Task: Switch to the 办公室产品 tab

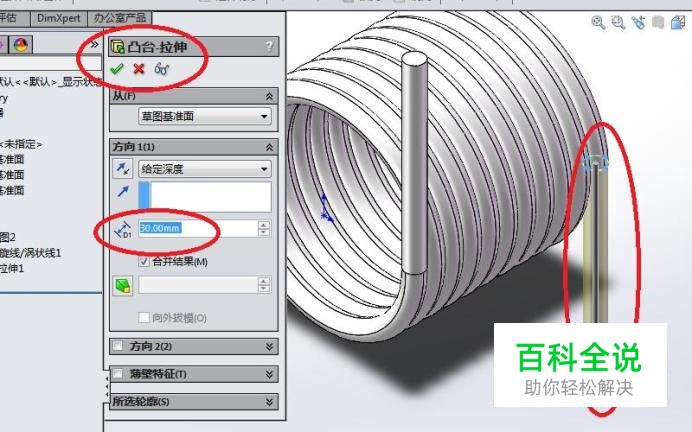Action: [120, 18]
